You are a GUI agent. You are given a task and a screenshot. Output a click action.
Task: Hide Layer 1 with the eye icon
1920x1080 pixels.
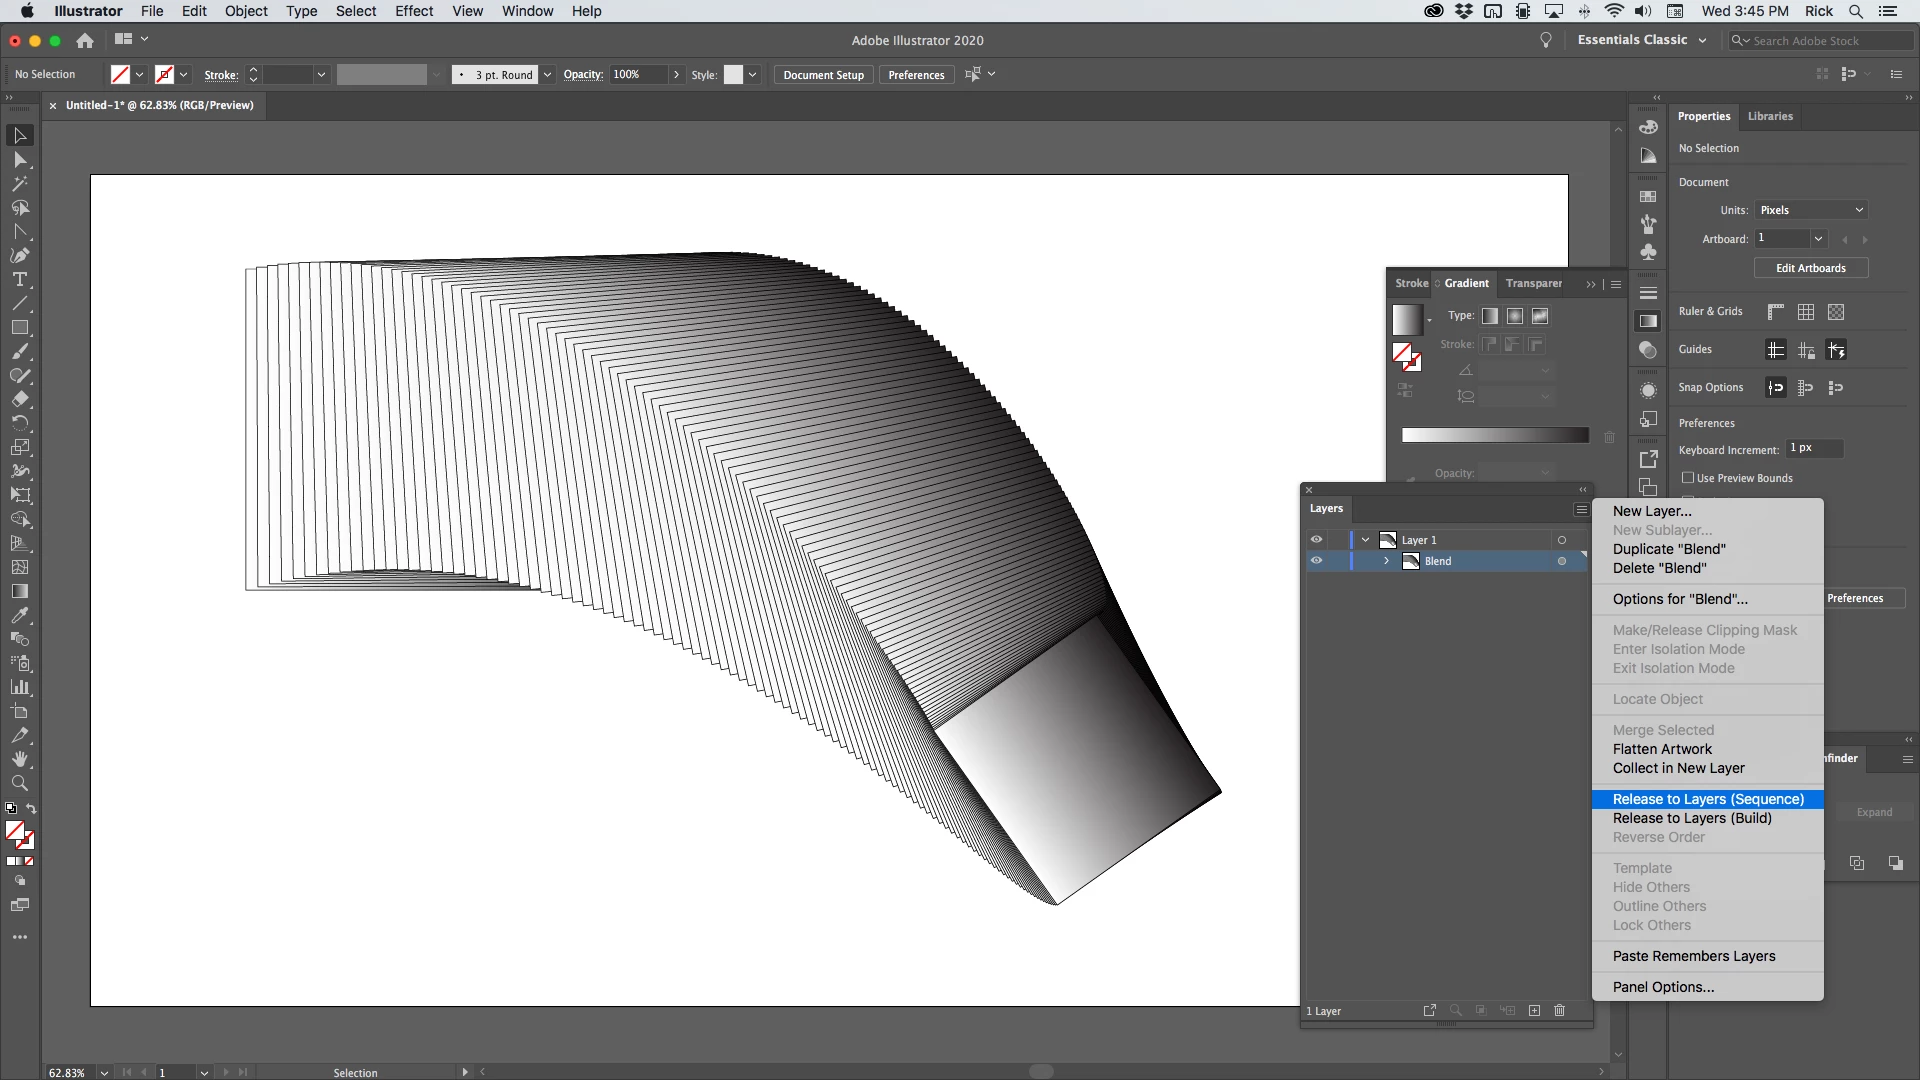tap(1316, 540)
